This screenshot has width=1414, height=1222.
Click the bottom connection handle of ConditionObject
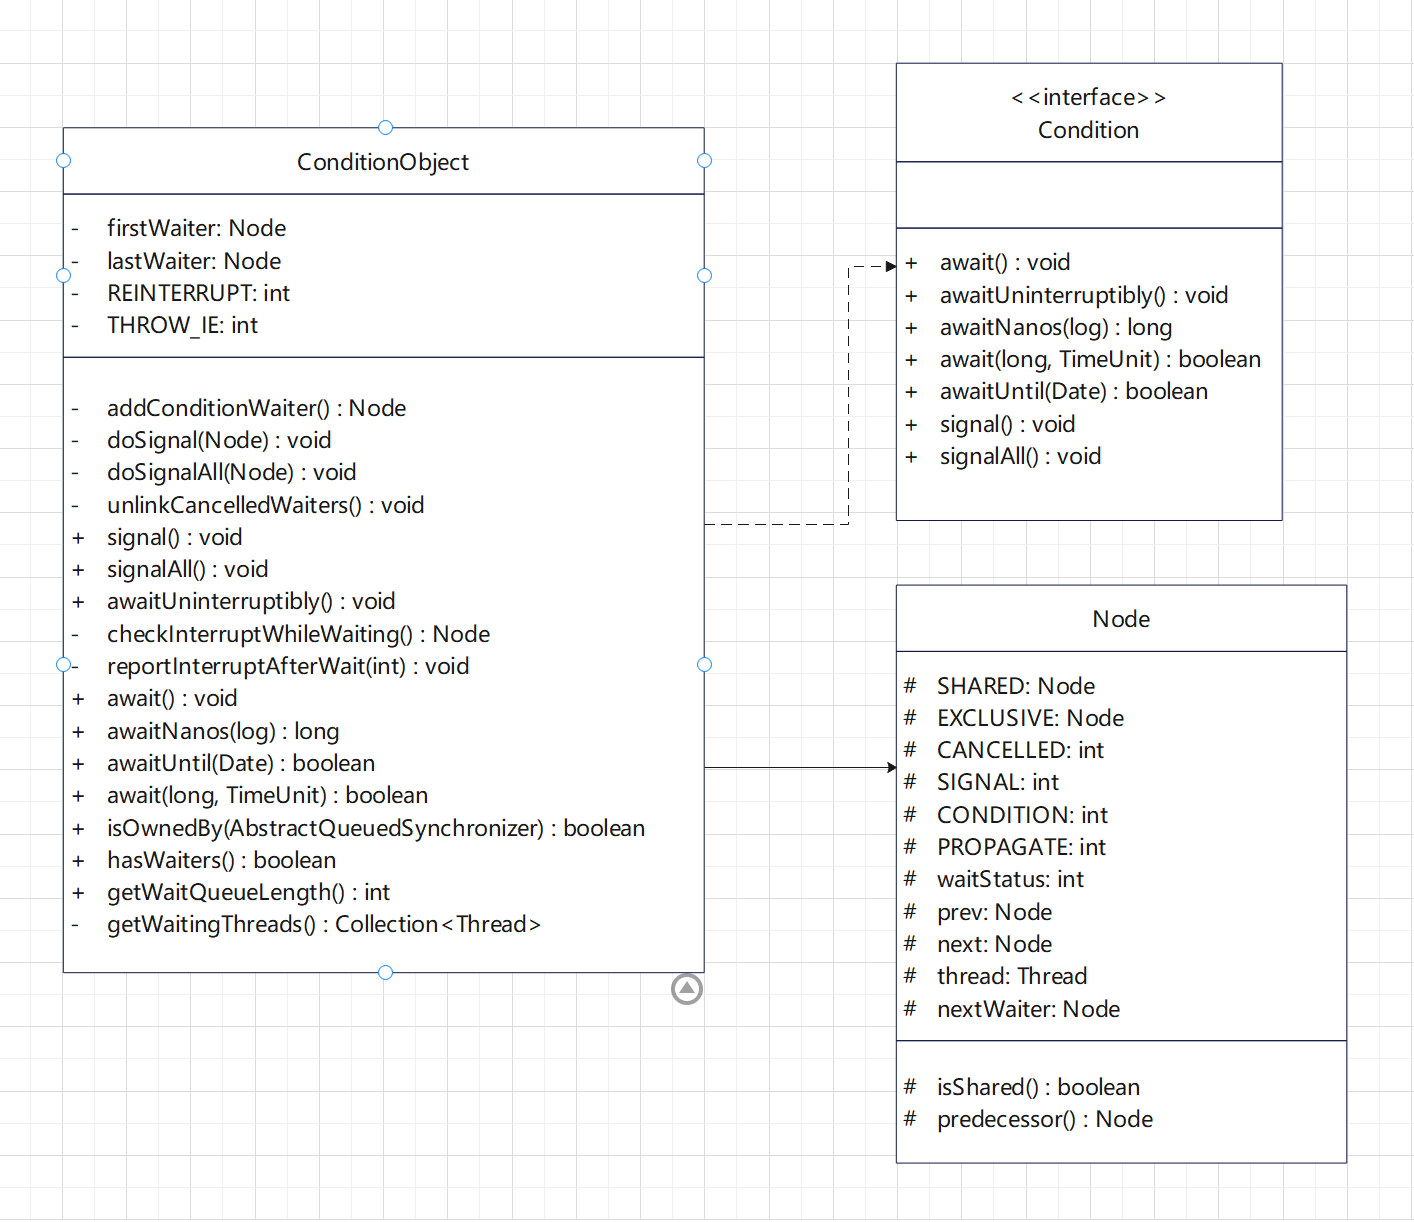pos(385,971)
